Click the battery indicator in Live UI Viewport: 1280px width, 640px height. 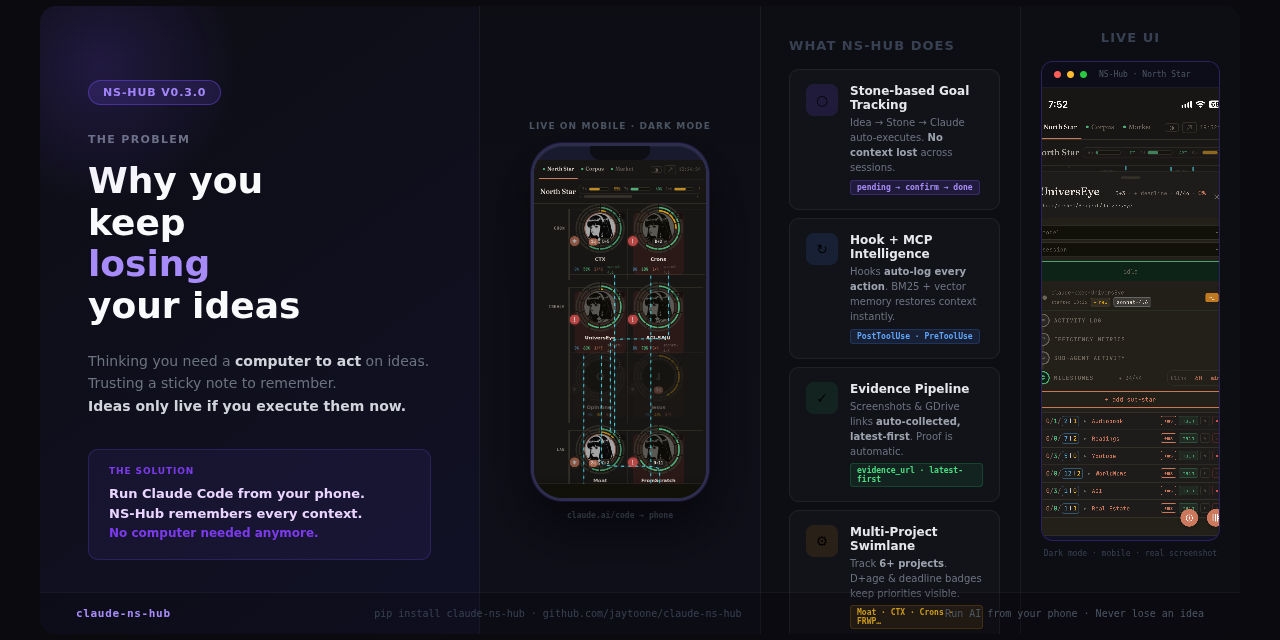click(x=1213, y=104)
